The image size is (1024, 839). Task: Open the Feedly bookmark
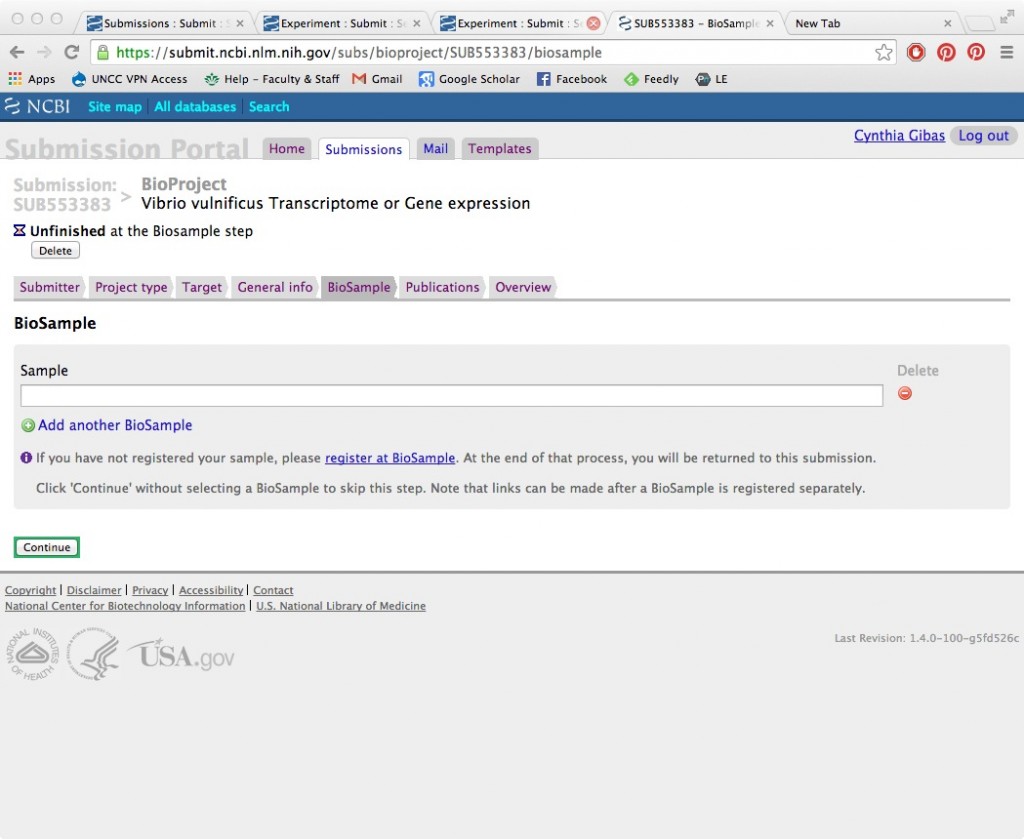pos(651,79)
